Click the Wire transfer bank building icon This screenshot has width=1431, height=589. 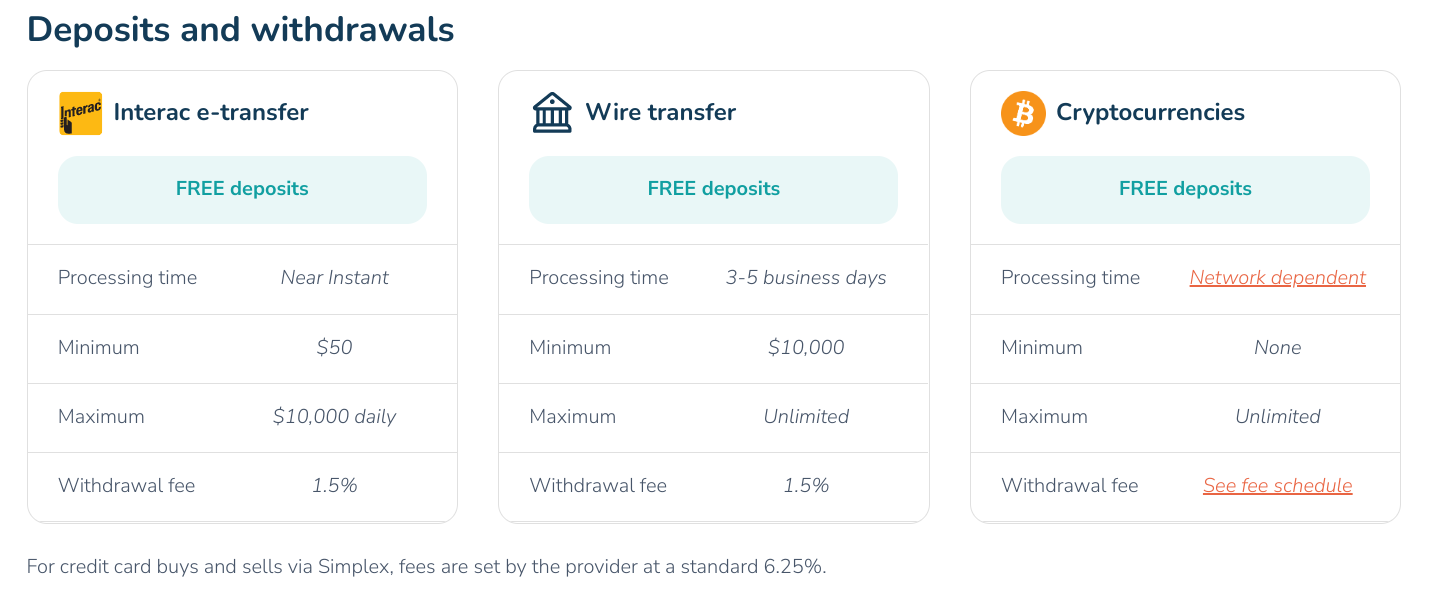coord(552,113)
